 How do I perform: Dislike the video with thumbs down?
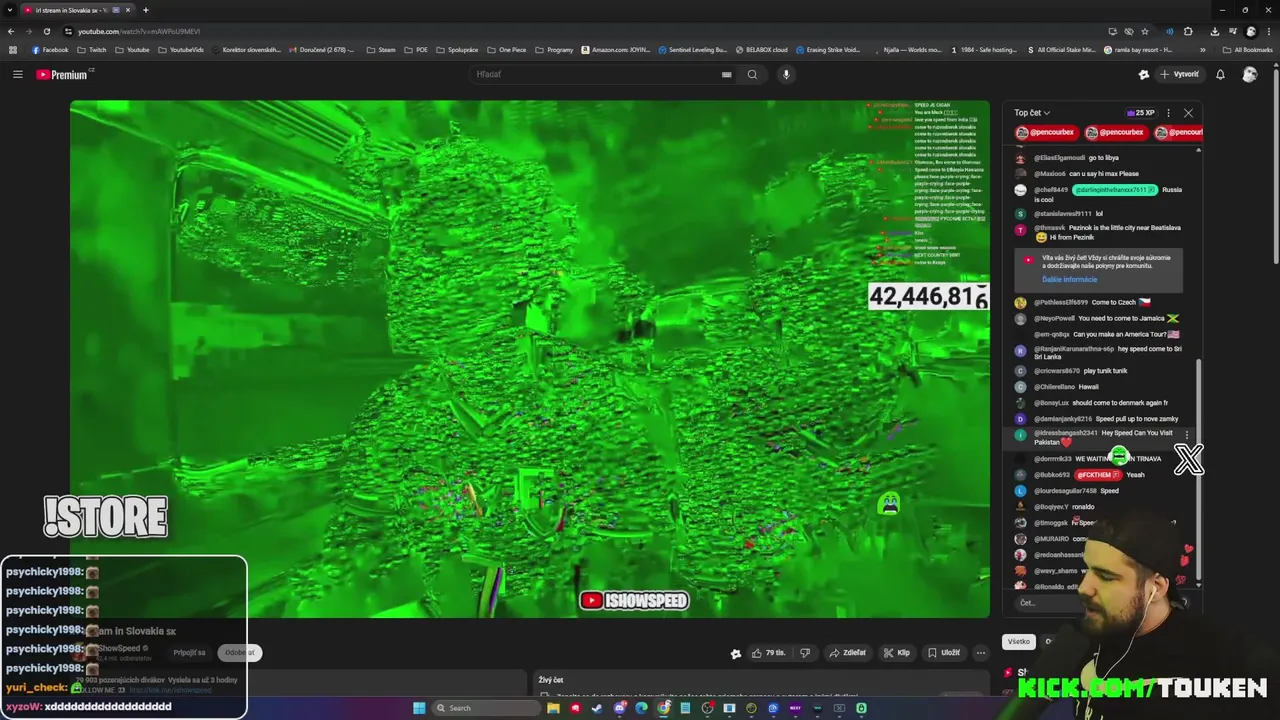[805, 653]
